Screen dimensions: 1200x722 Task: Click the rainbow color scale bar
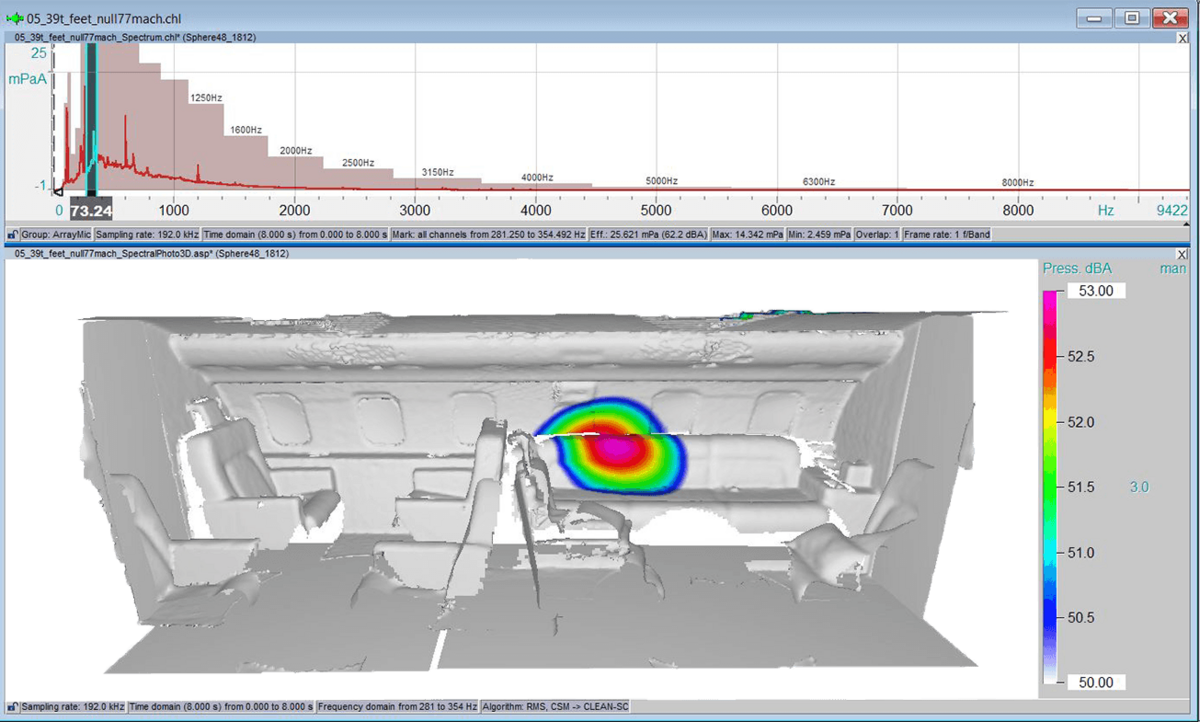point(1049,486)
